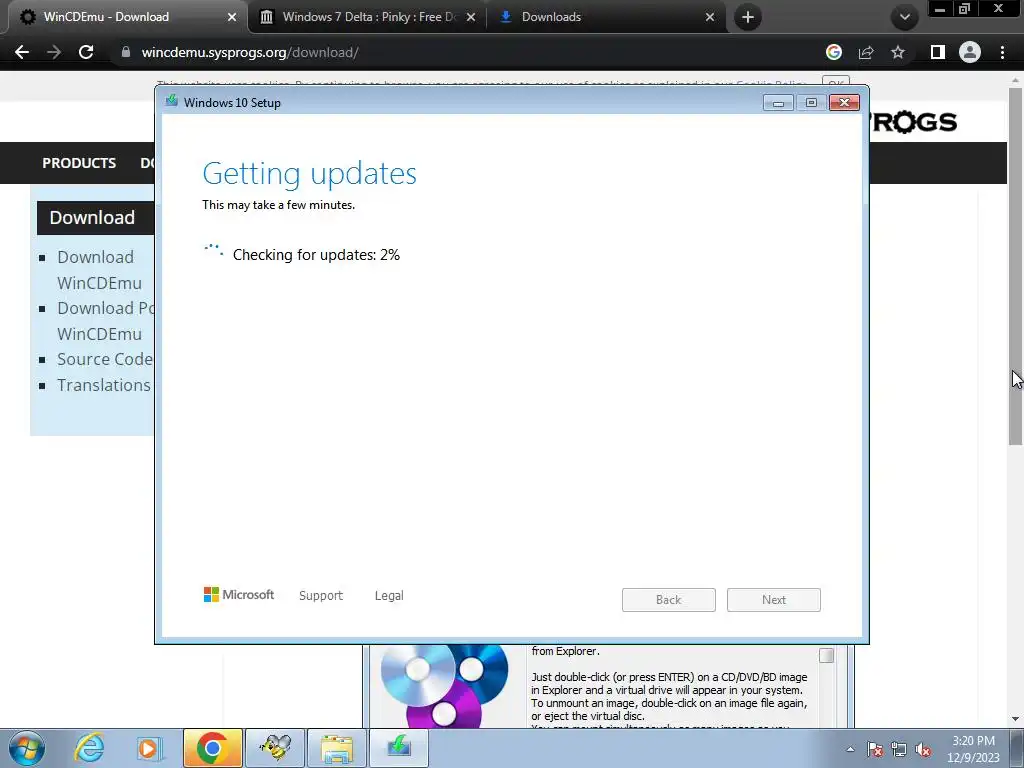Open Chrome side panel icon
Screen dimensions: 1024x768
[938, 52]
